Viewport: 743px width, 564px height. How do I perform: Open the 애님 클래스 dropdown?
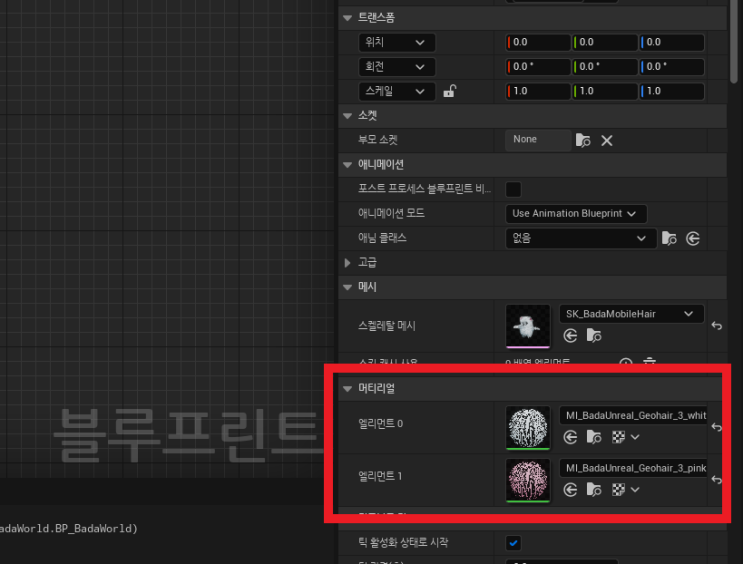(581, 238)
